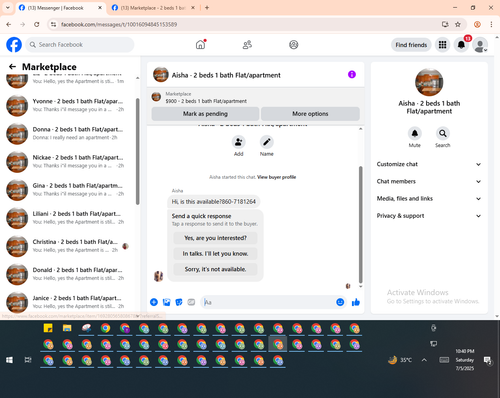Bookmark this page with star
Screen dimensions: 500x398
point(458,24)
